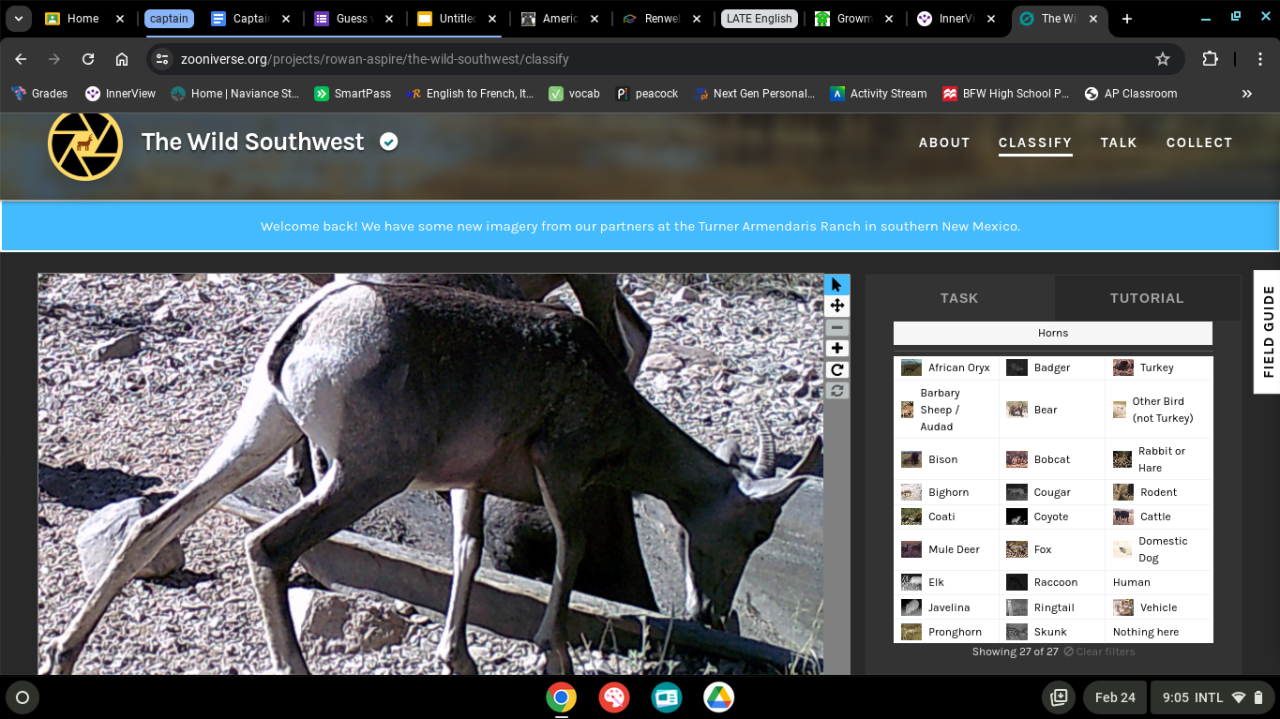Select the pan (move) tool
This screenshot has height=719, width=1280.
pos(837,306)
